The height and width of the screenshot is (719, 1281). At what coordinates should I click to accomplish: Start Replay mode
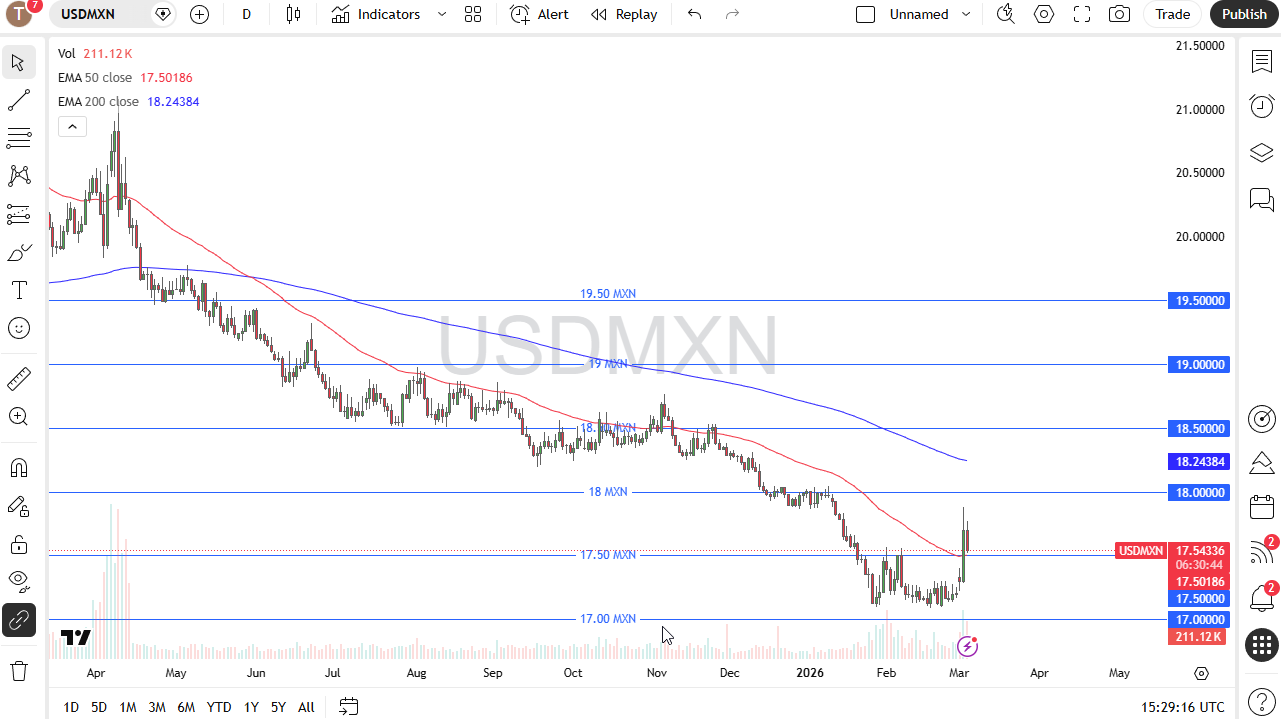pyautogui.click(x=624, y=14)
